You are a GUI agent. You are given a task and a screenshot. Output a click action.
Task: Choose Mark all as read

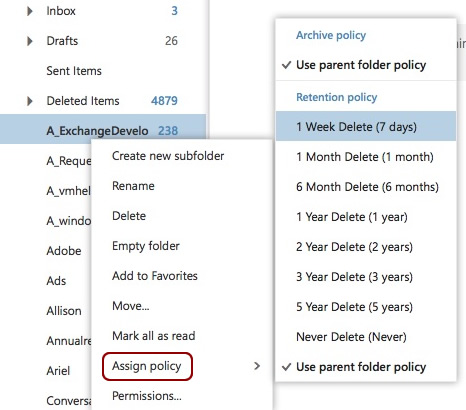click(154, 336)
